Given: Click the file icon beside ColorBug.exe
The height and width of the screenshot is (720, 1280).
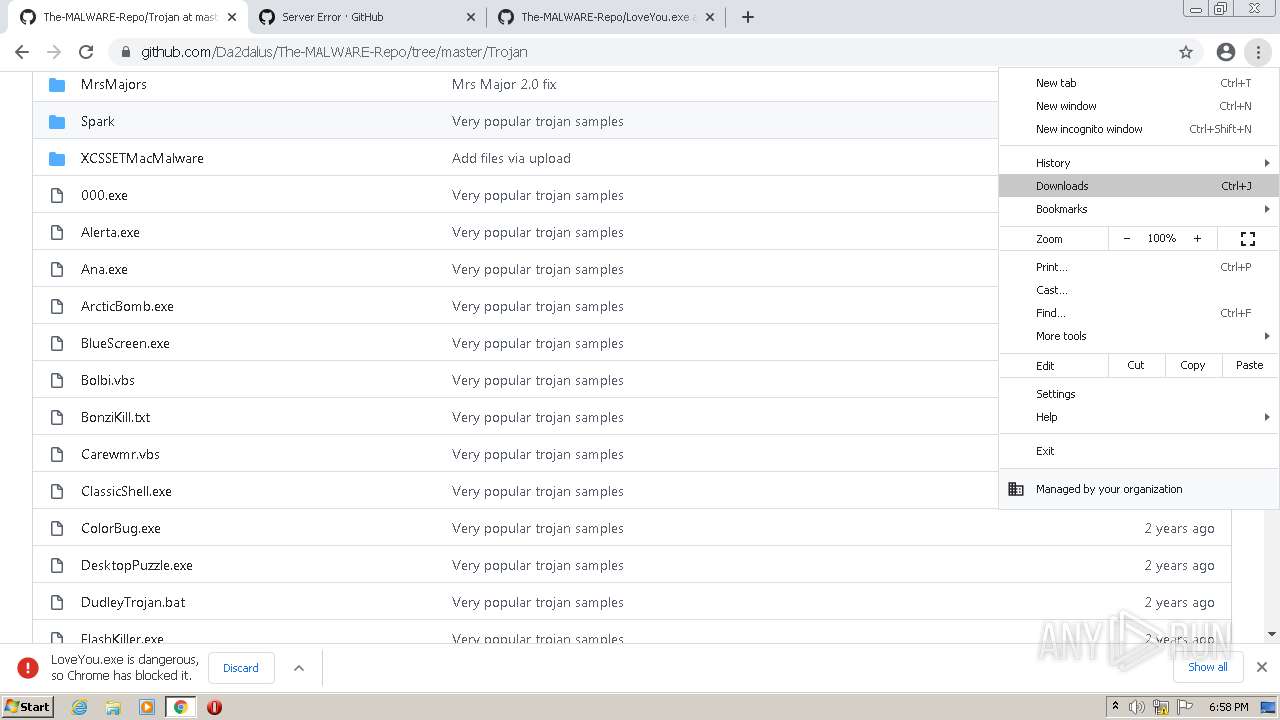Looking at the screenshot, I should click(x=57, y=528).
